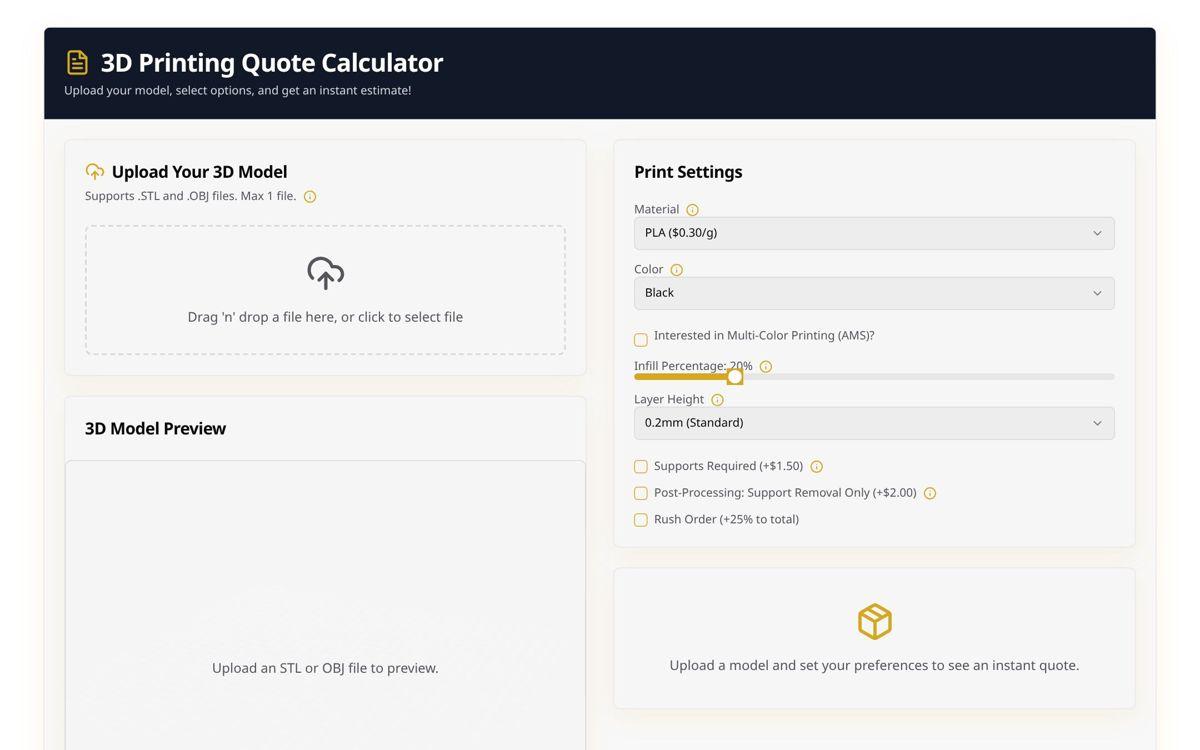The height and width of the screenshot is (750, 1200).
Task: Click the "Upload Your 3D Model" heading text
Action: [199, 172]
